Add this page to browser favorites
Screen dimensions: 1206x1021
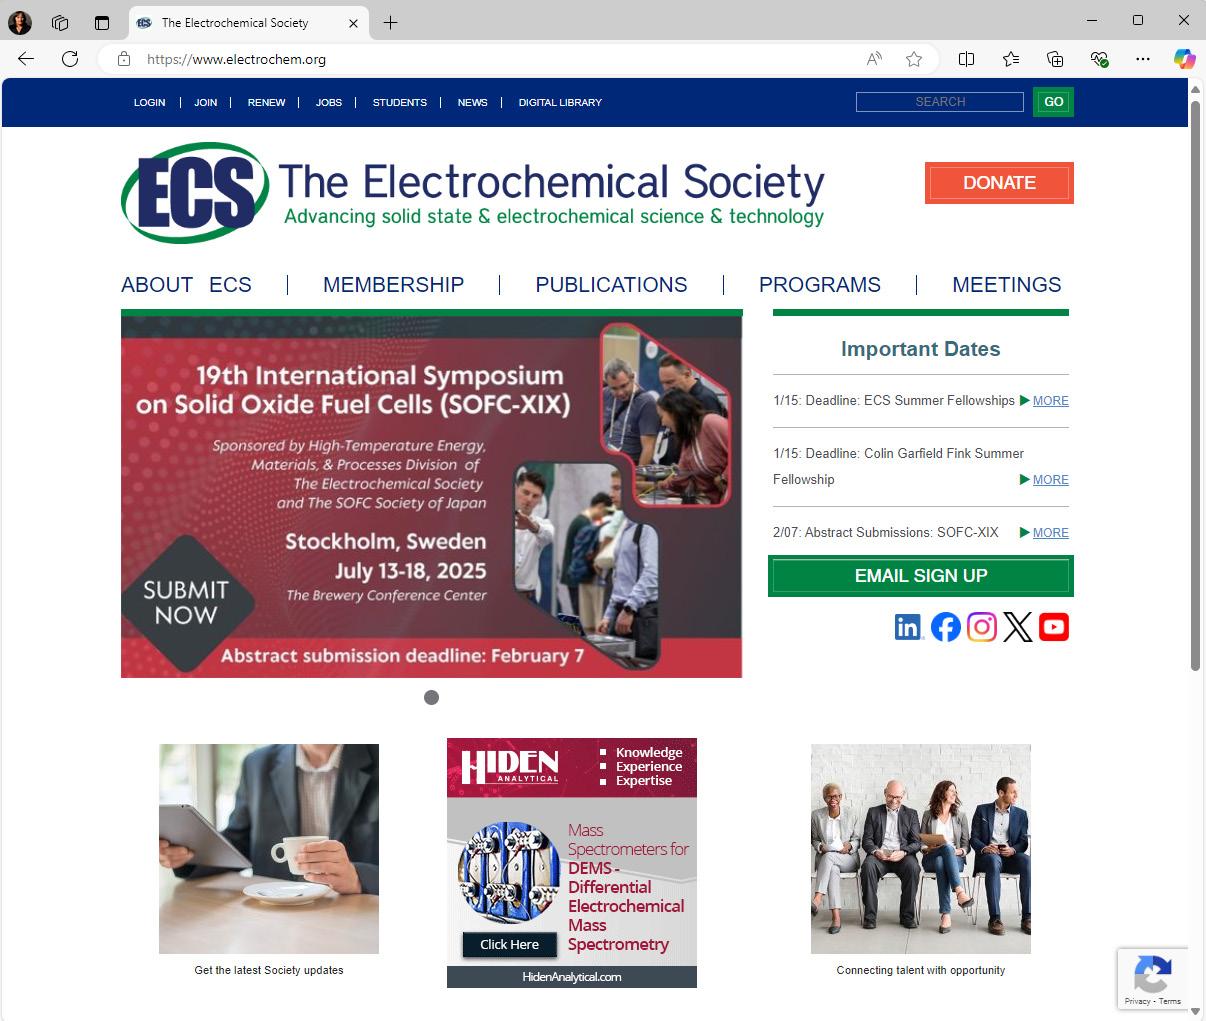914,59
